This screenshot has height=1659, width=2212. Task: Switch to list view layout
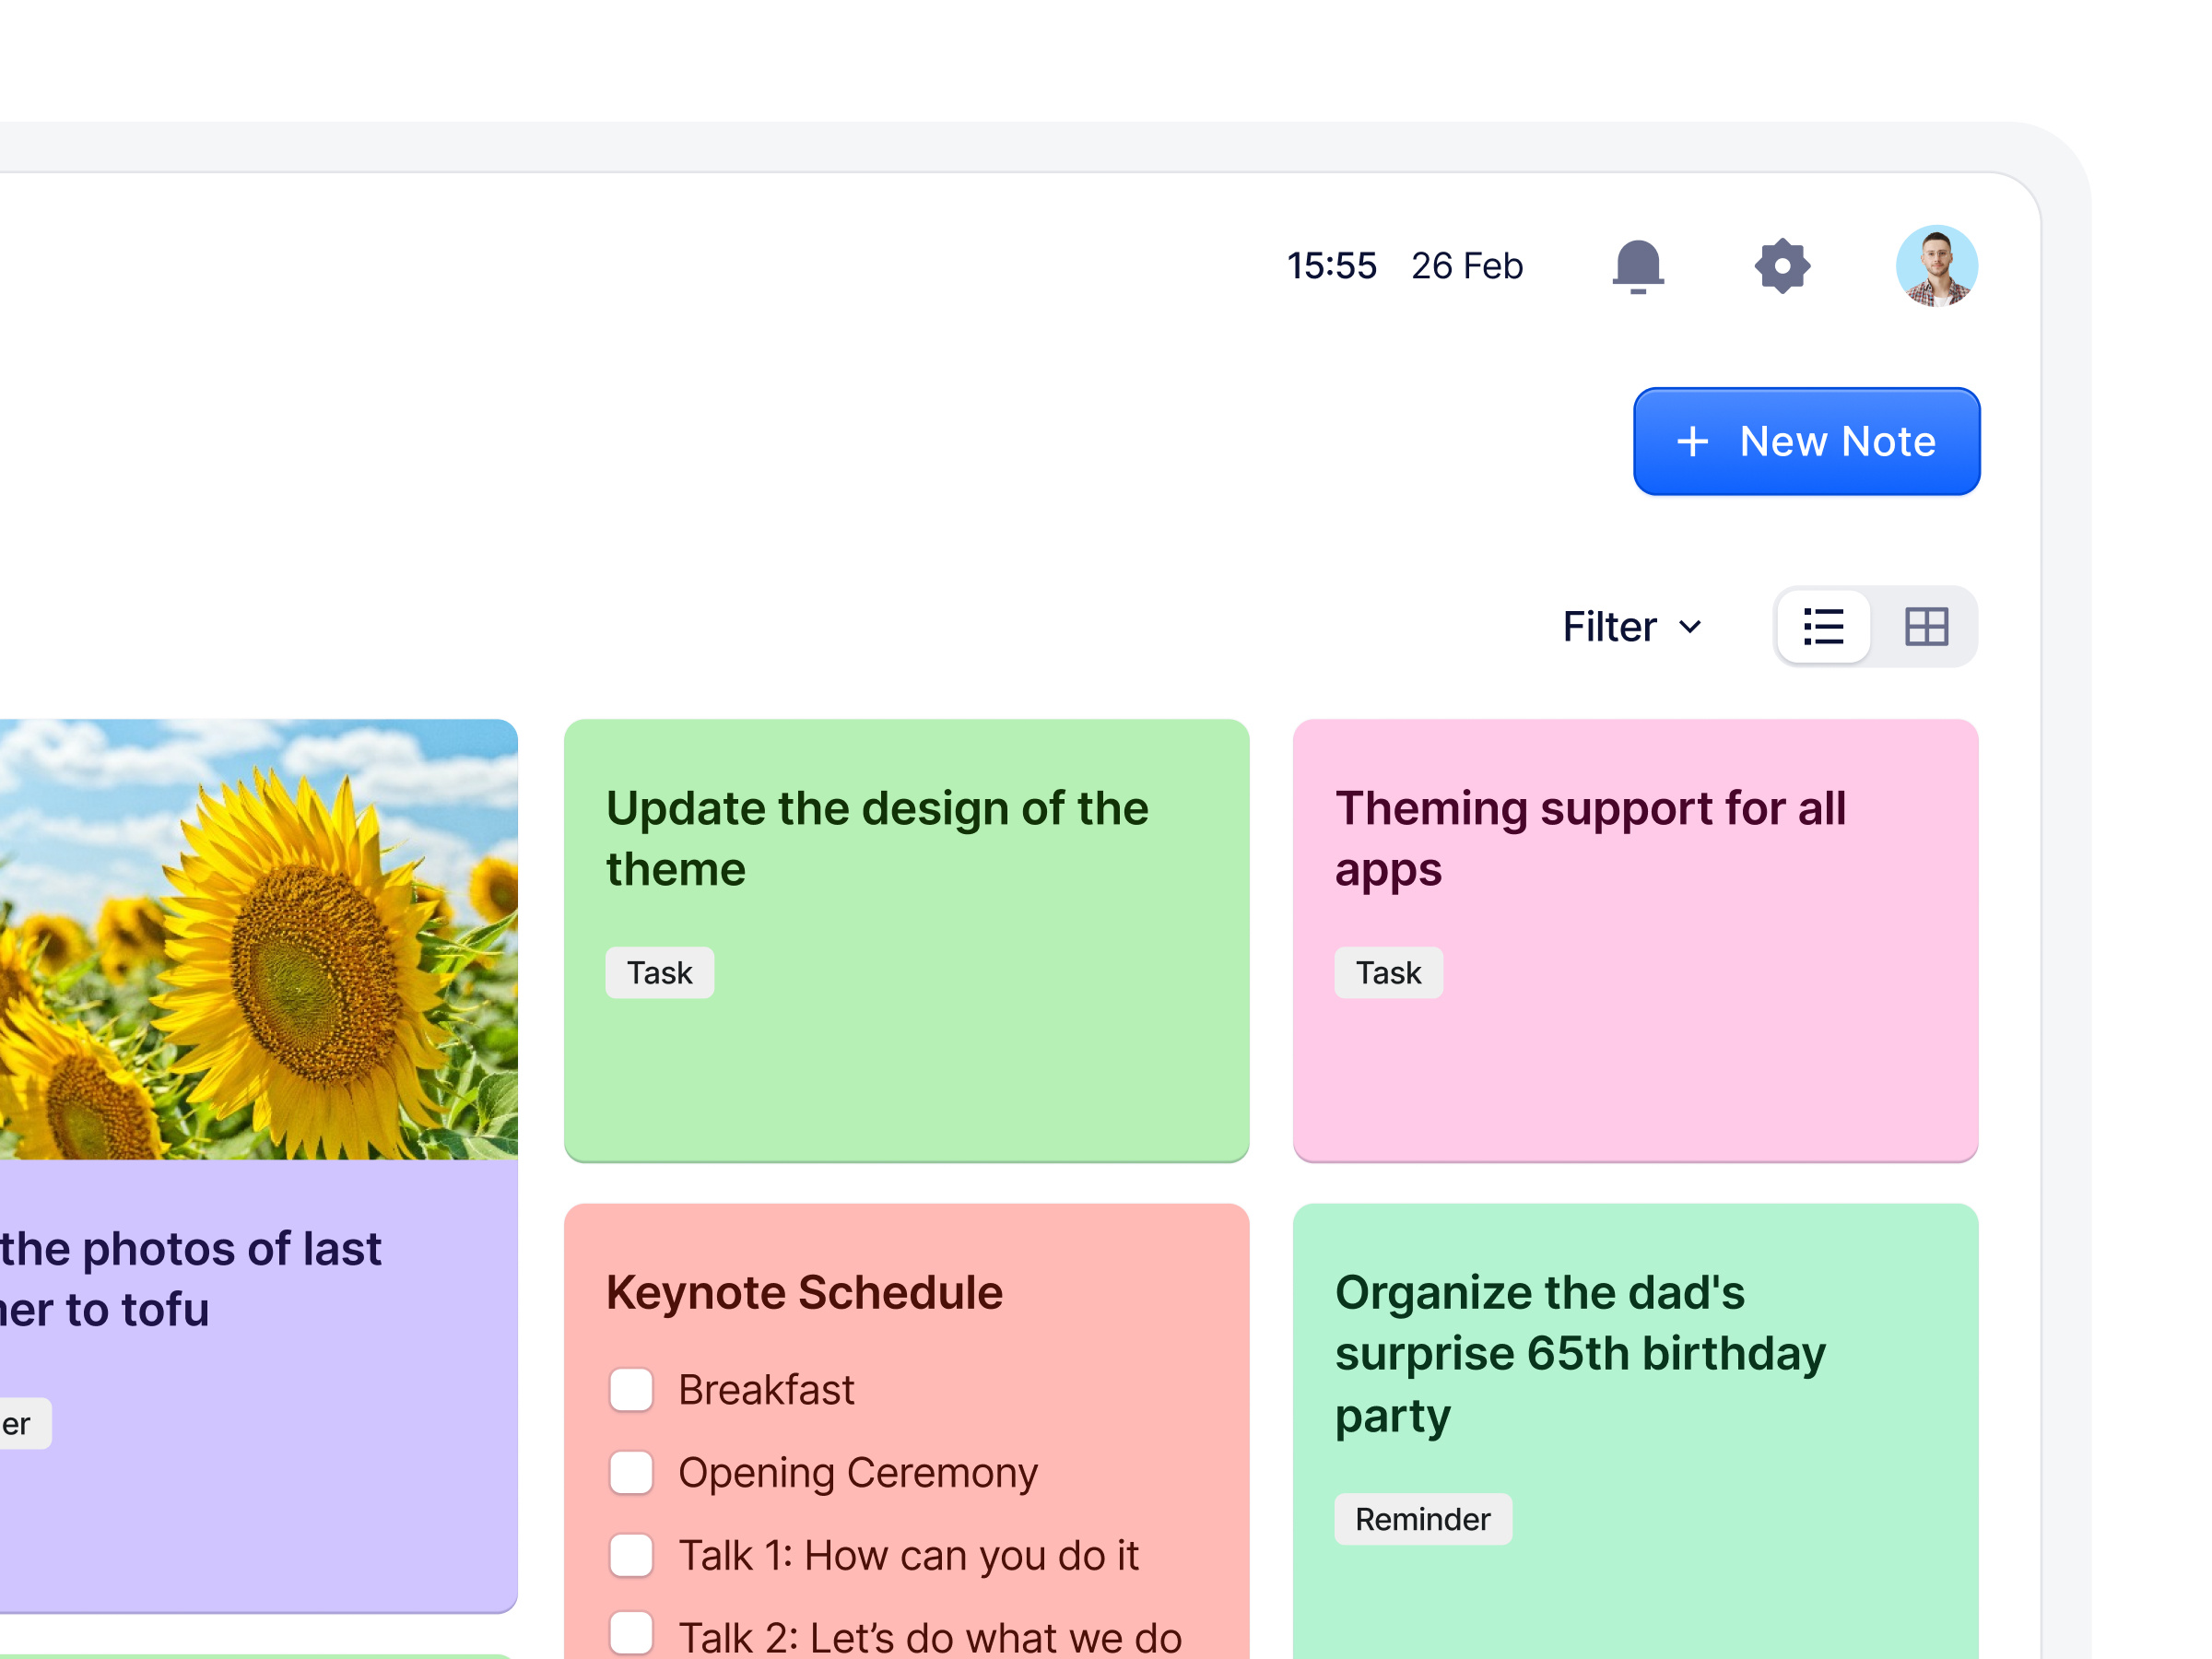tap(1823, 627)
